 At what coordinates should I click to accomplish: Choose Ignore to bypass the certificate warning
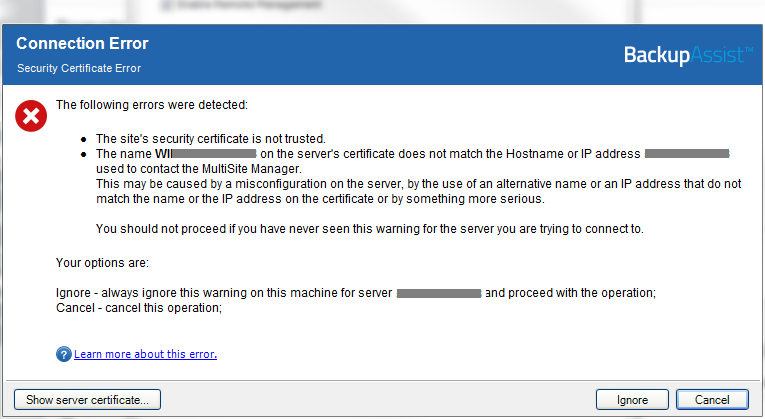632,400
